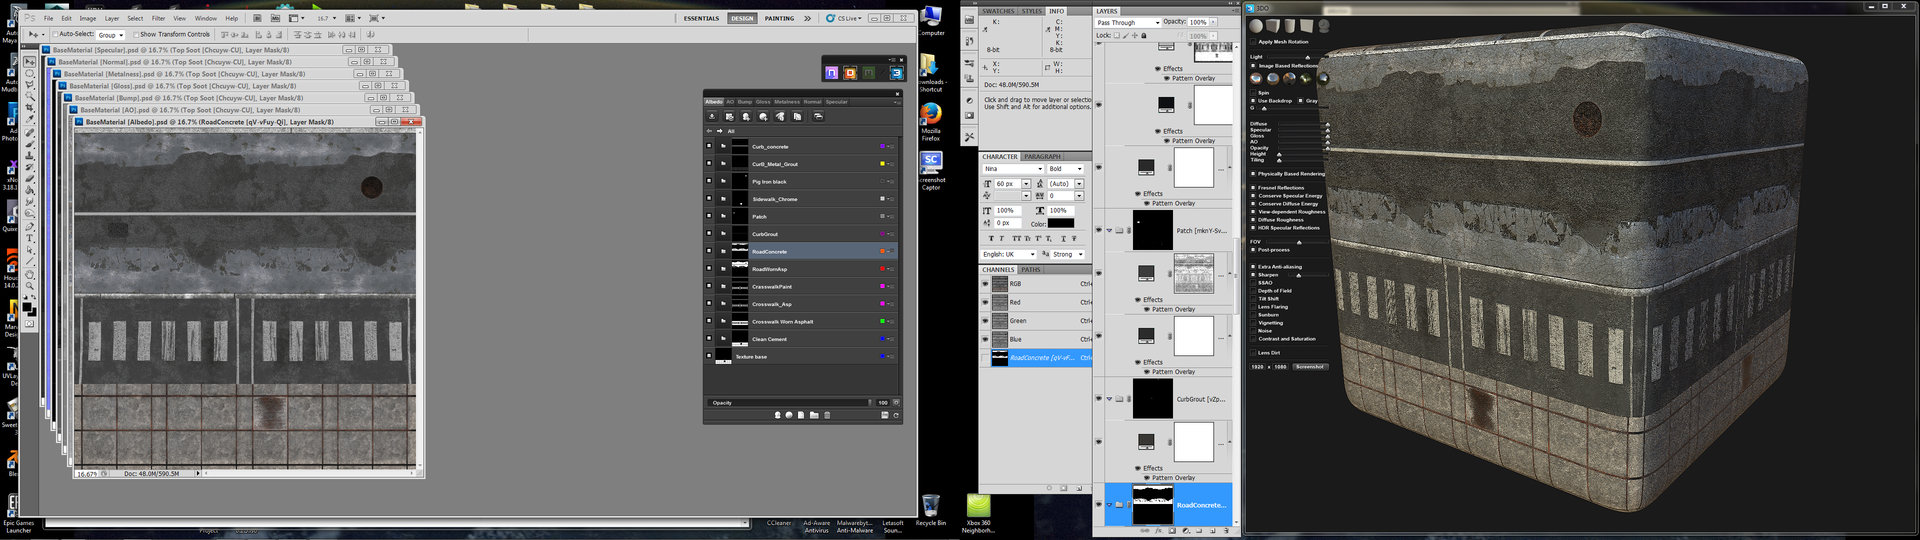Click the DDO orange icon in Quixel launcher

pos(850,73)
